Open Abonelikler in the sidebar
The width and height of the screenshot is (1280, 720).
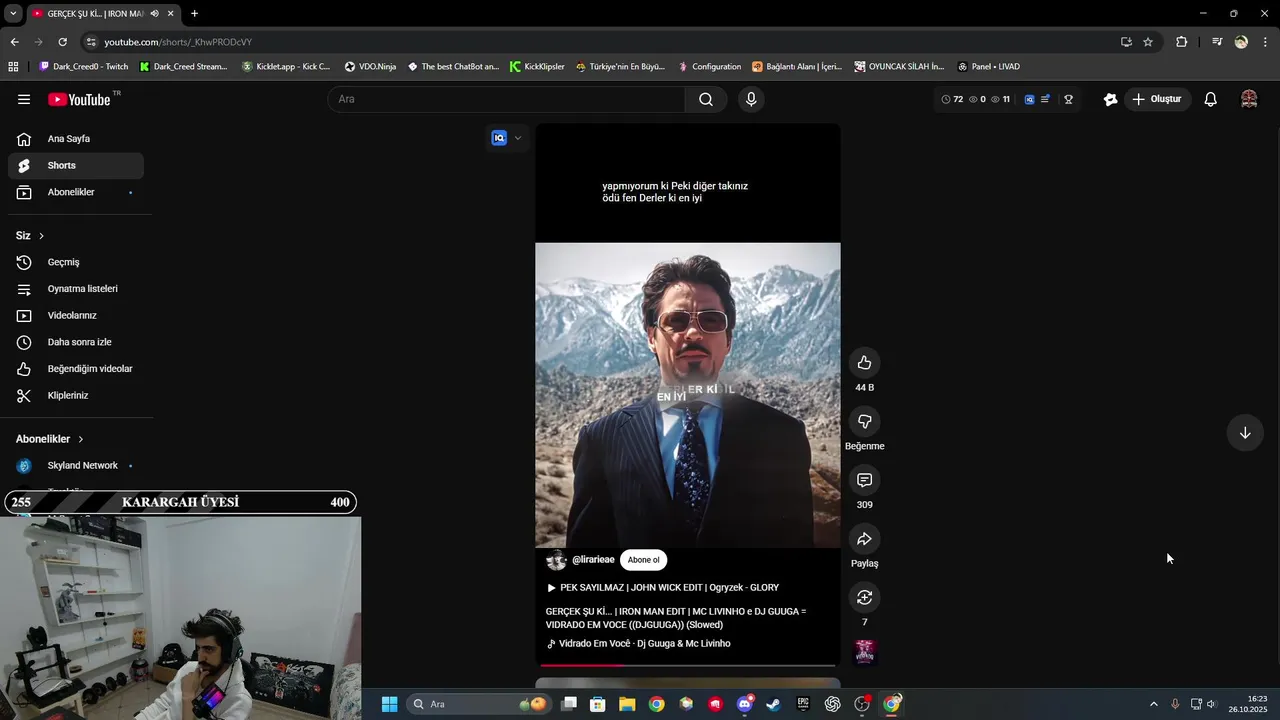76,192
